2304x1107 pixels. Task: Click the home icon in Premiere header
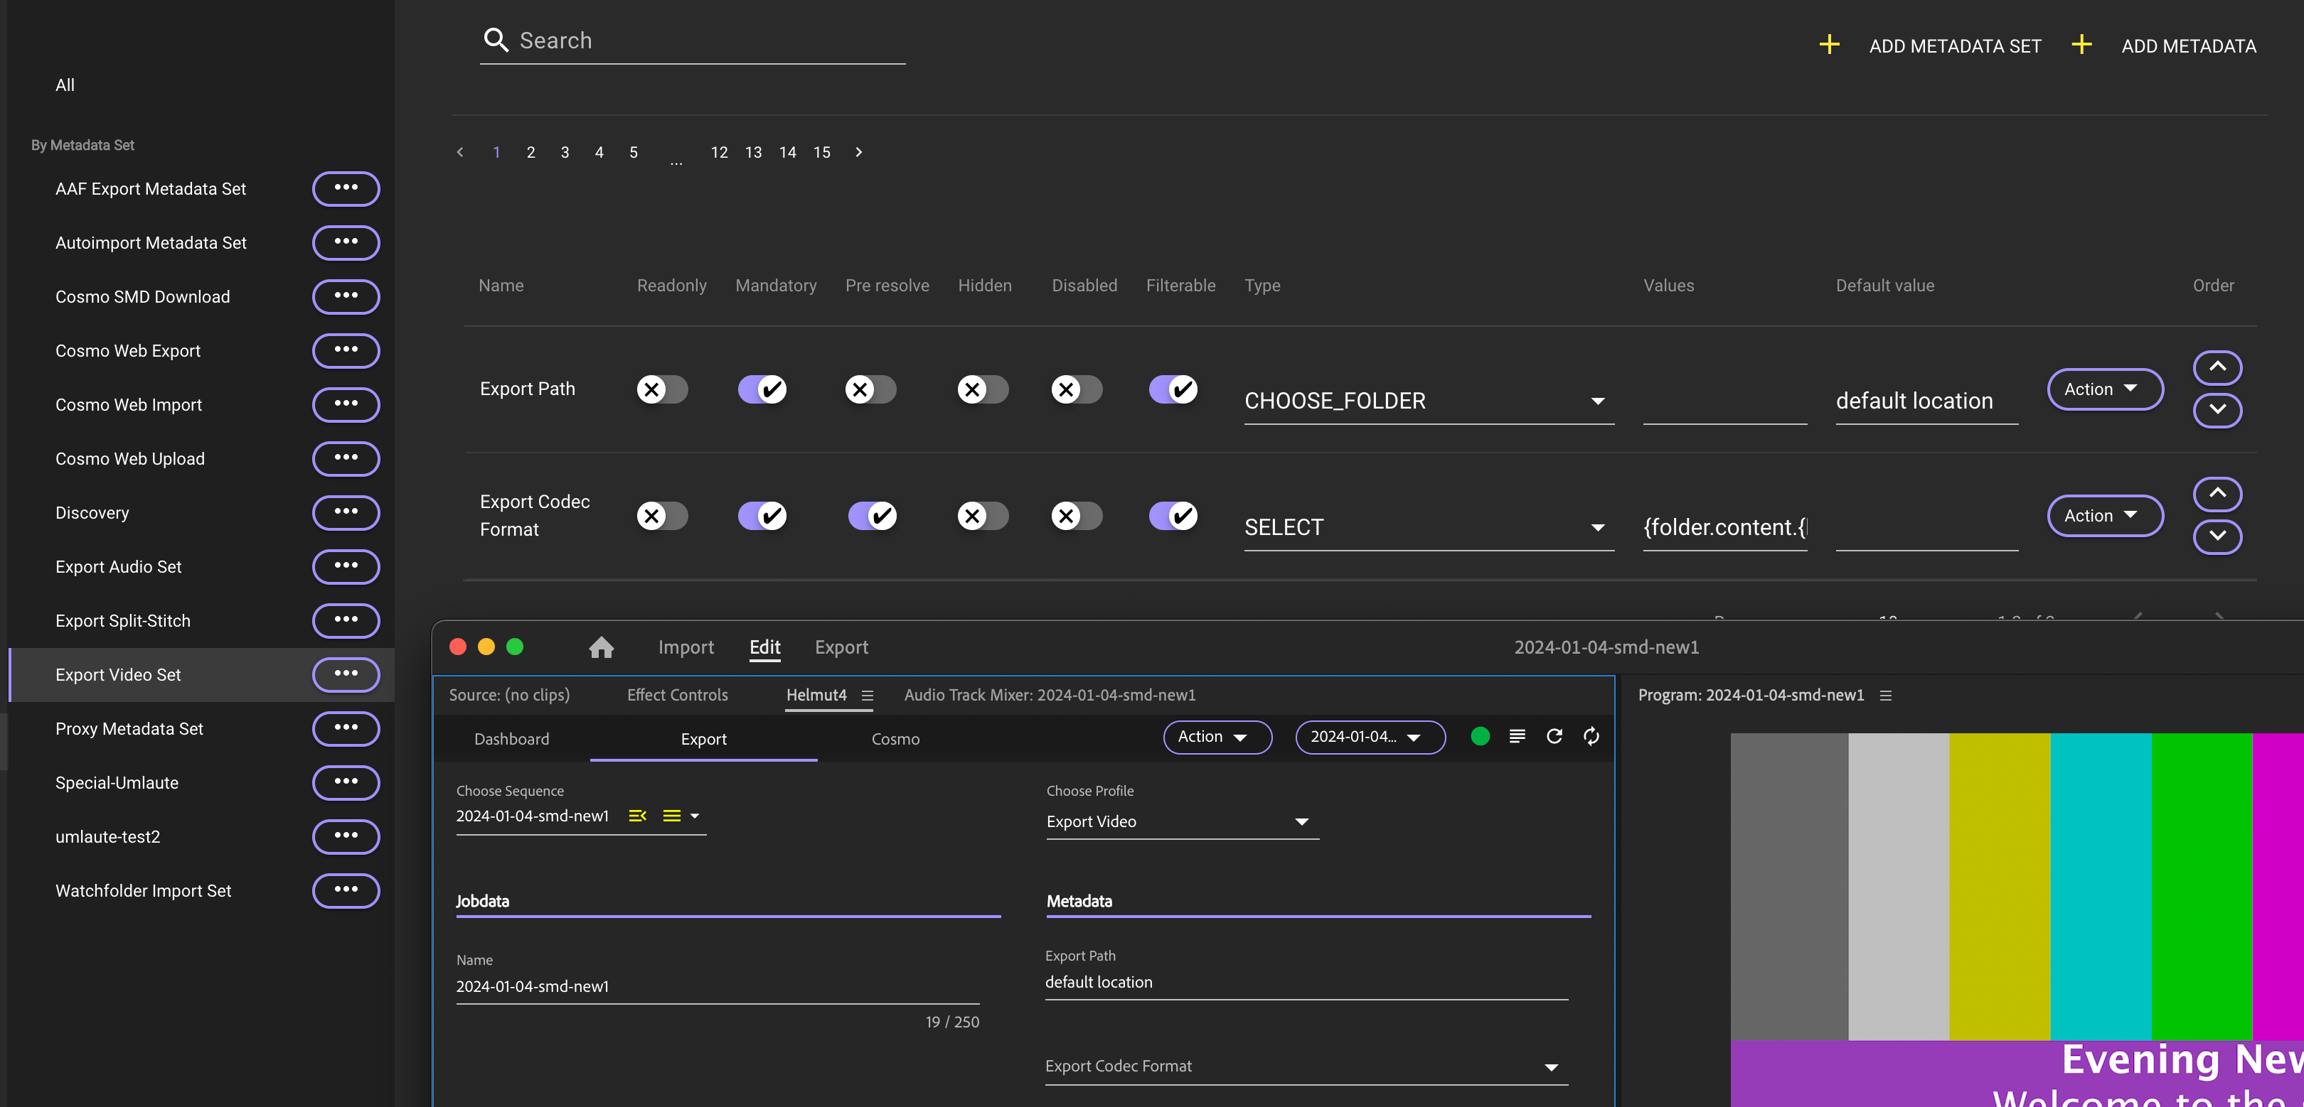click(x=601, y=647)
